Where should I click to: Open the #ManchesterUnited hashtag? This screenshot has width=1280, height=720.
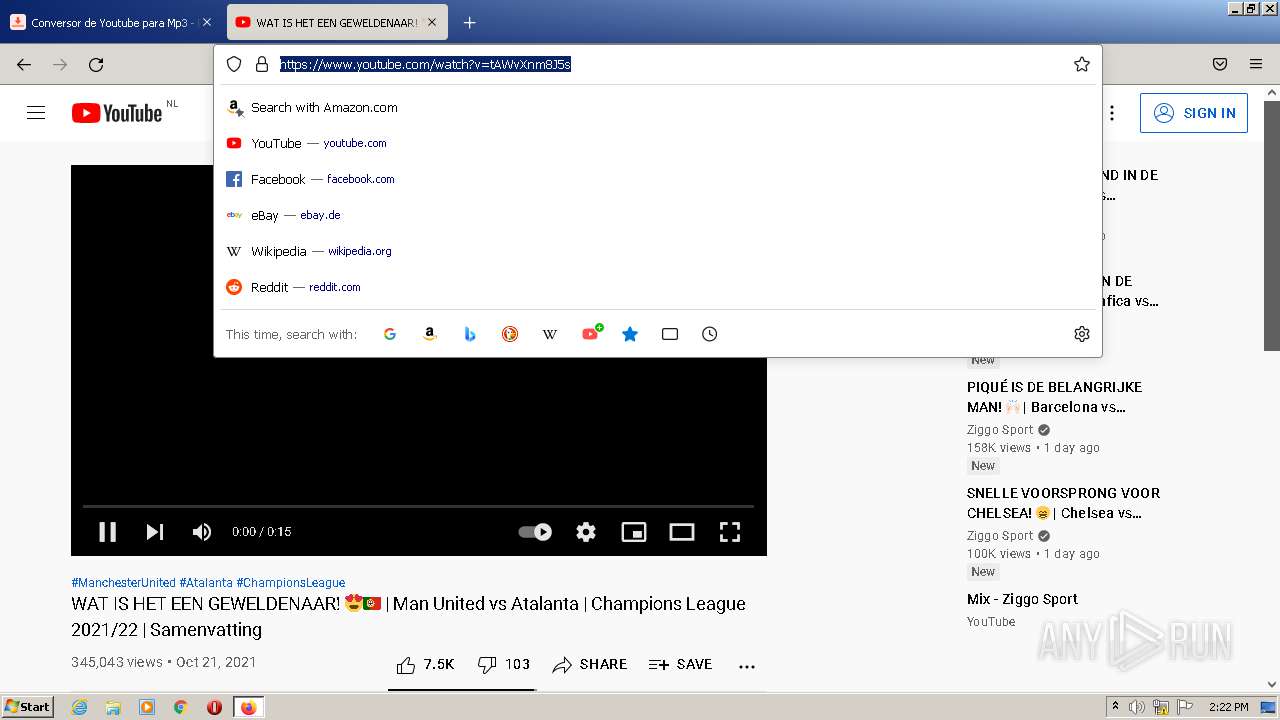point(123,582)
